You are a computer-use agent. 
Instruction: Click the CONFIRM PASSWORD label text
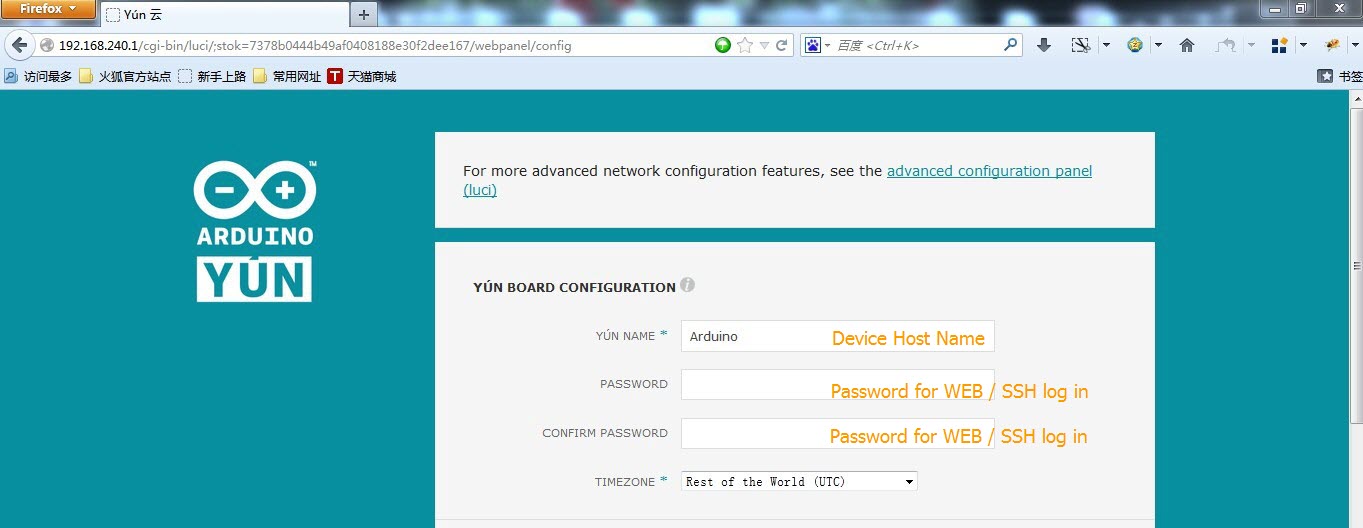pos(604,433)
